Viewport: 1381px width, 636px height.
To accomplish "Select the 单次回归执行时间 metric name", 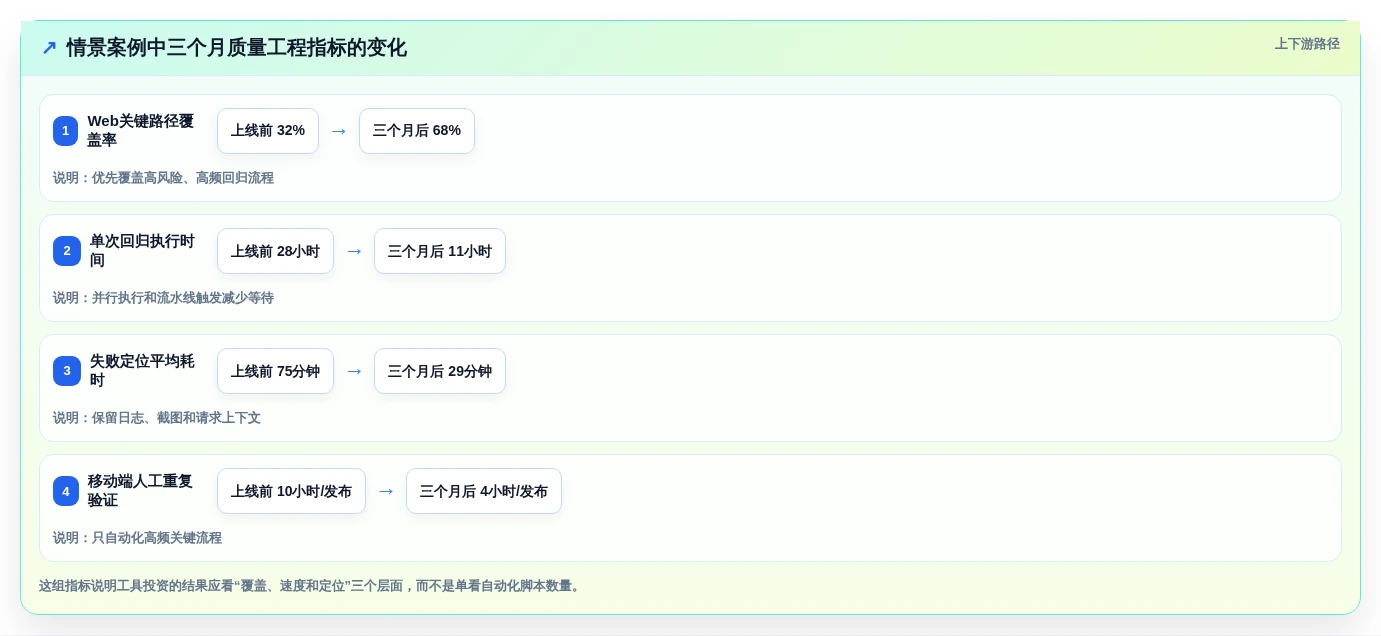I will tap(142, 251).
